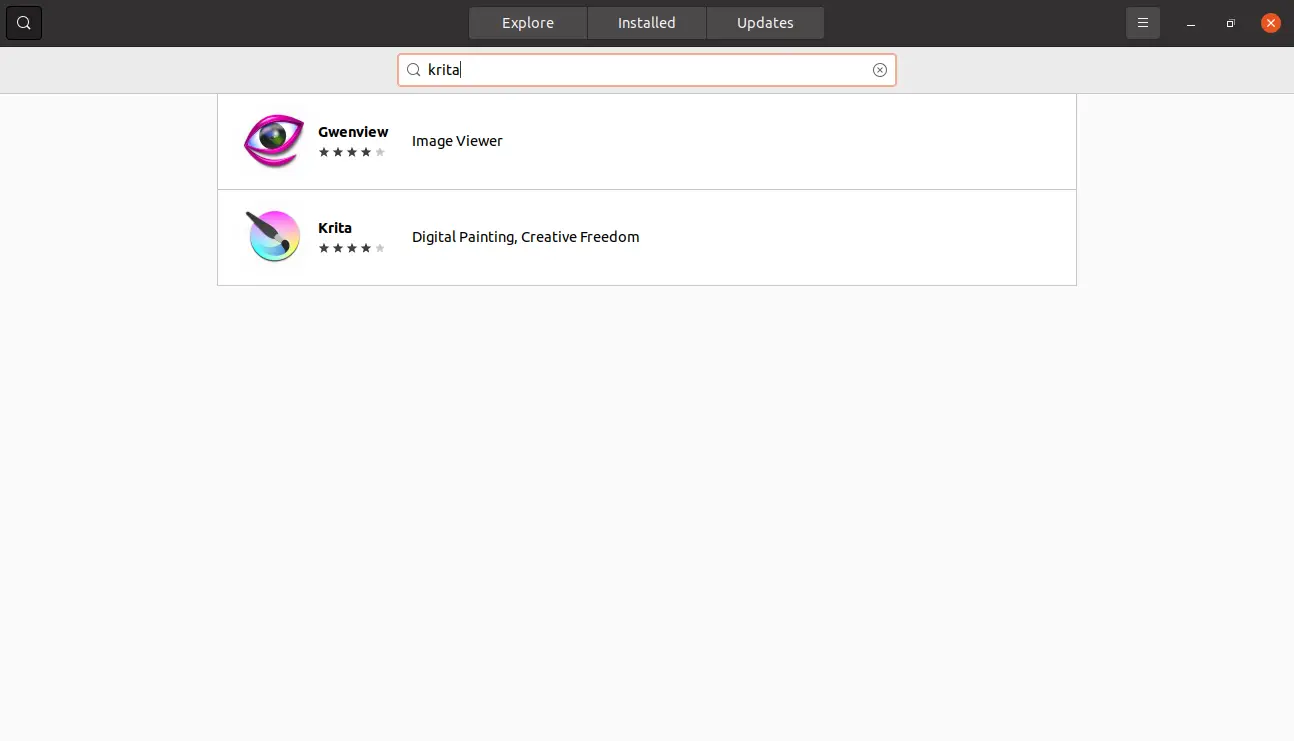Switch to the Explore tab
This screenshot has height=741, width=1294.
tap(528, 23)
